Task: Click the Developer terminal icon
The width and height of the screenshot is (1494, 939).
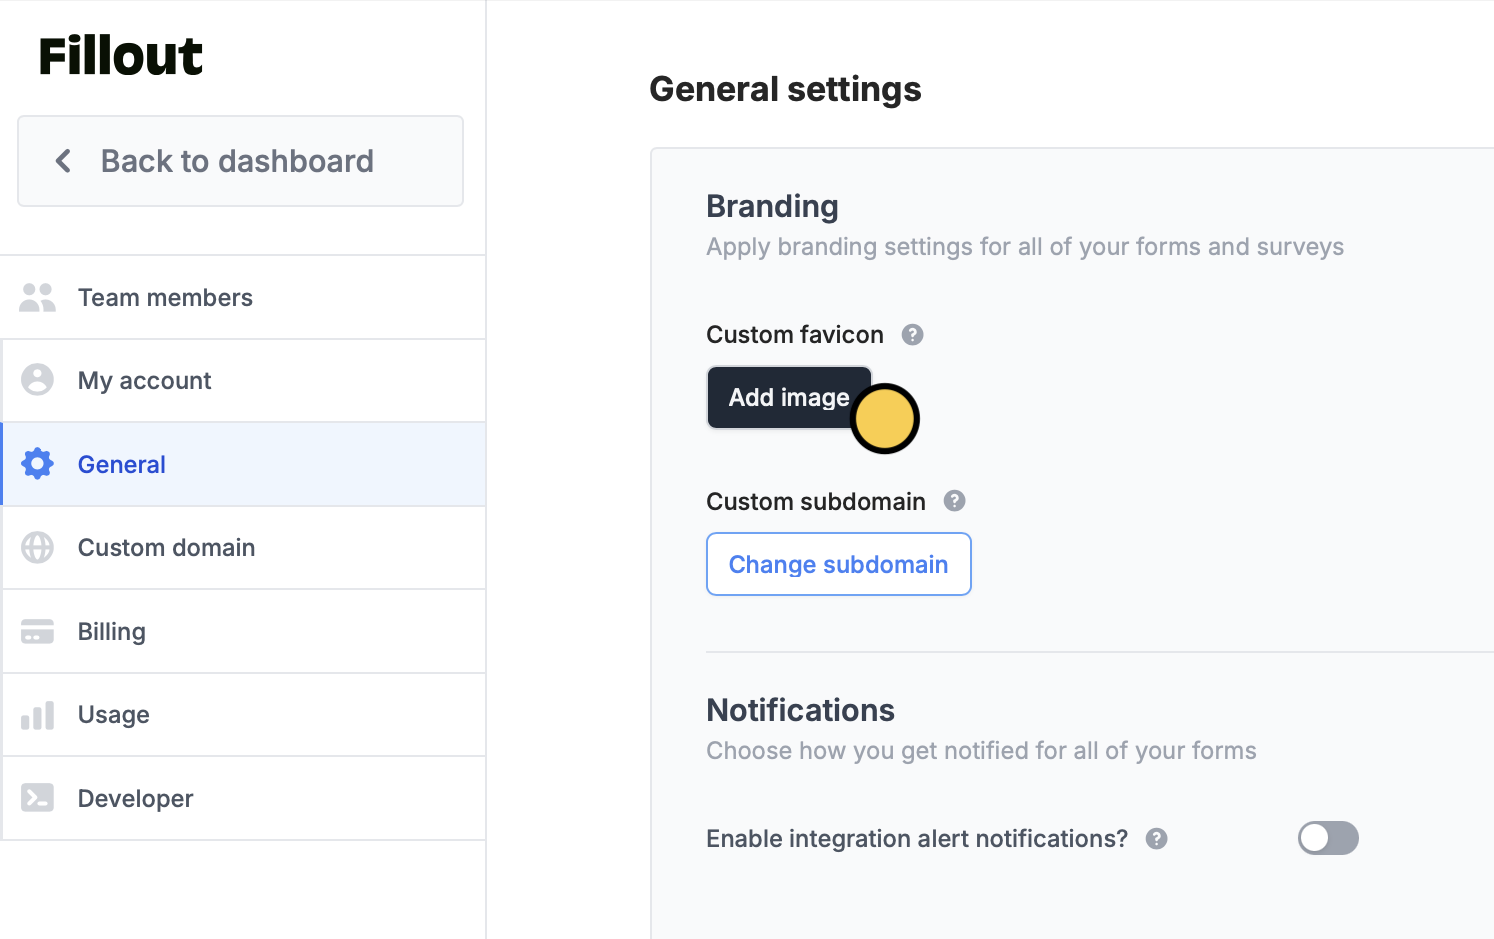Action: click(x=37, y=797)
